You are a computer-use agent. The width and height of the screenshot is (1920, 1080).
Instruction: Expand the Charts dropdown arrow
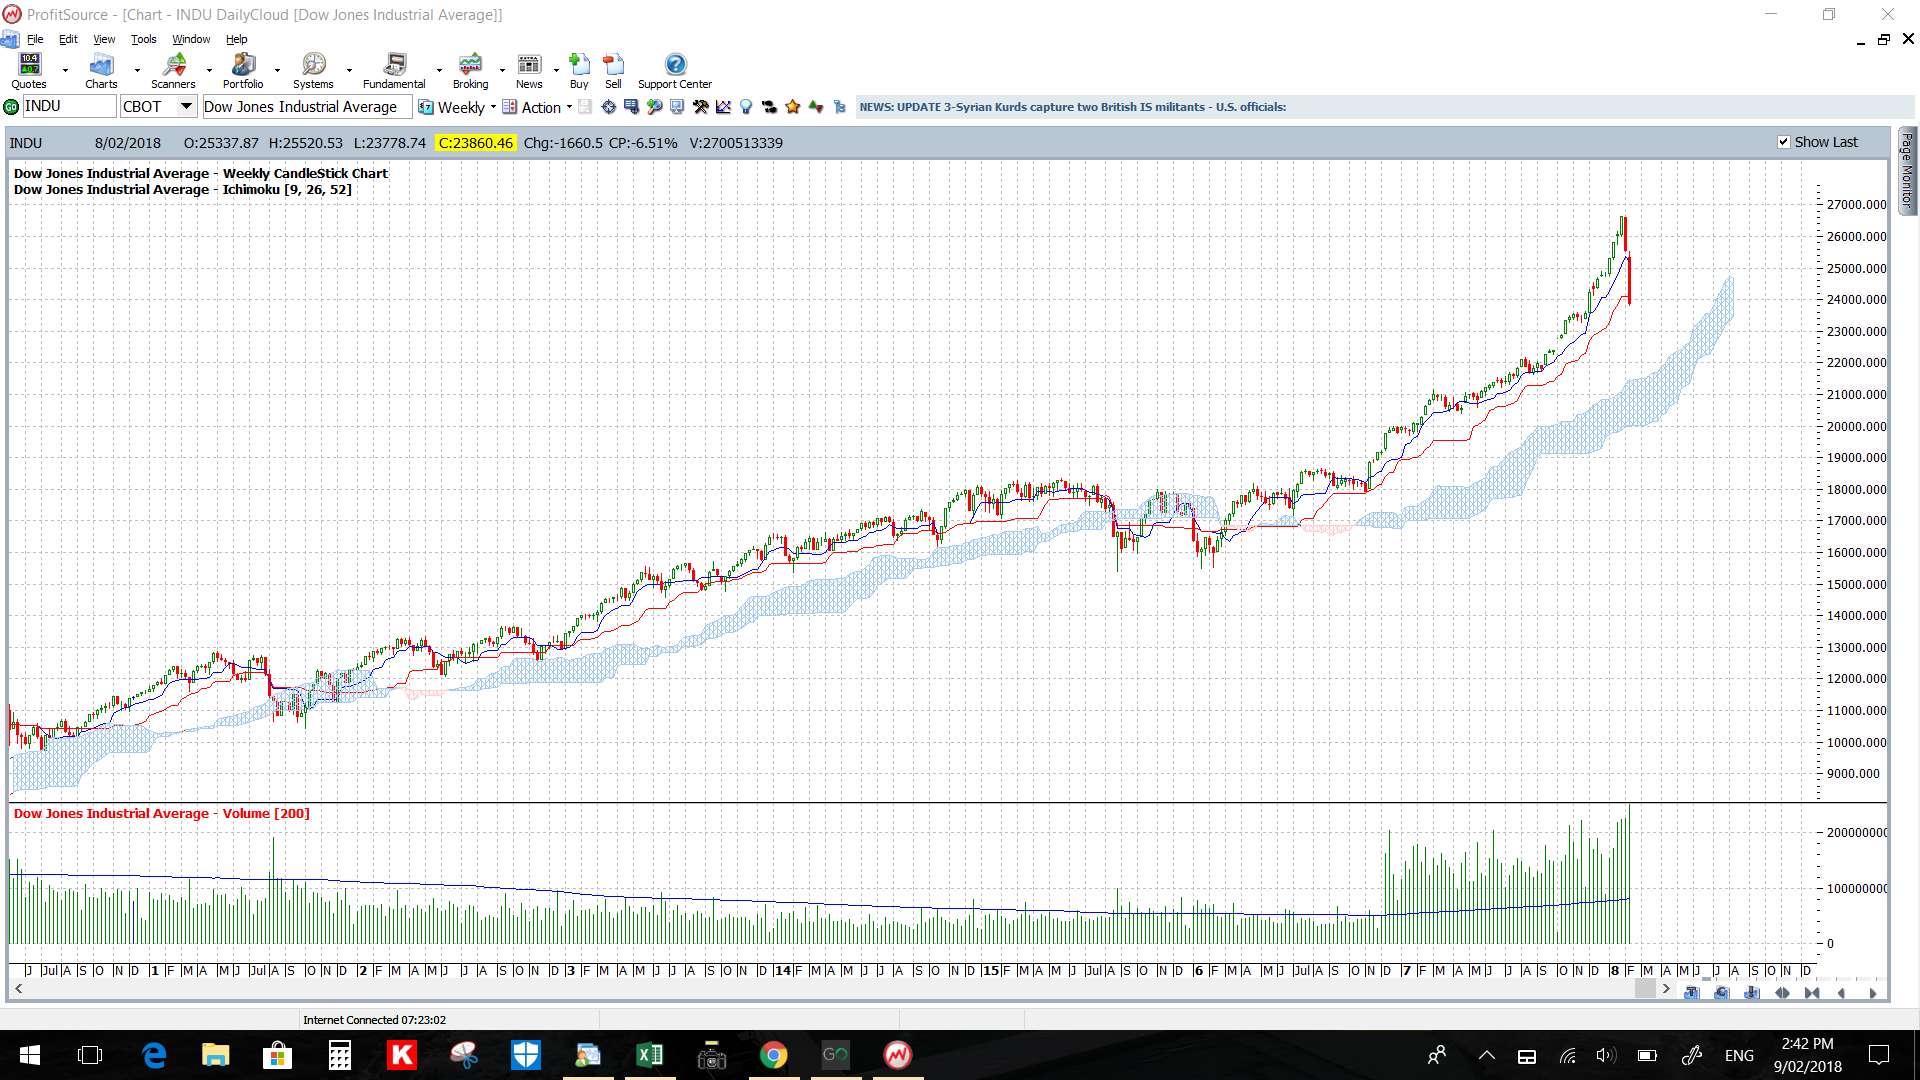[x=137, y=71]
